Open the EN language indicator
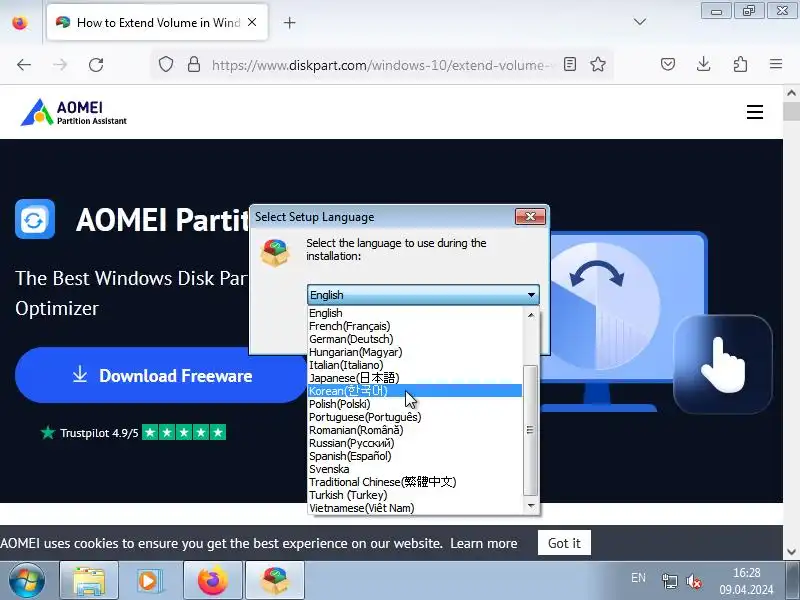The image size is (800, 600). point(638,578)
